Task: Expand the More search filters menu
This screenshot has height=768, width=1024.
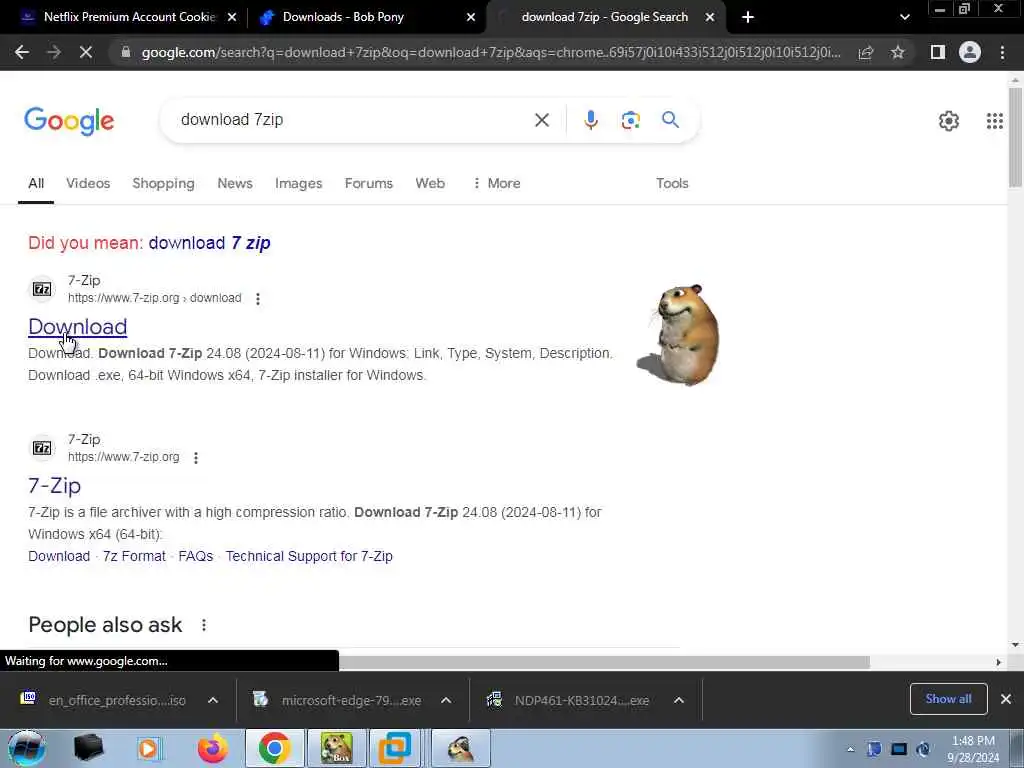Action: 496,184
